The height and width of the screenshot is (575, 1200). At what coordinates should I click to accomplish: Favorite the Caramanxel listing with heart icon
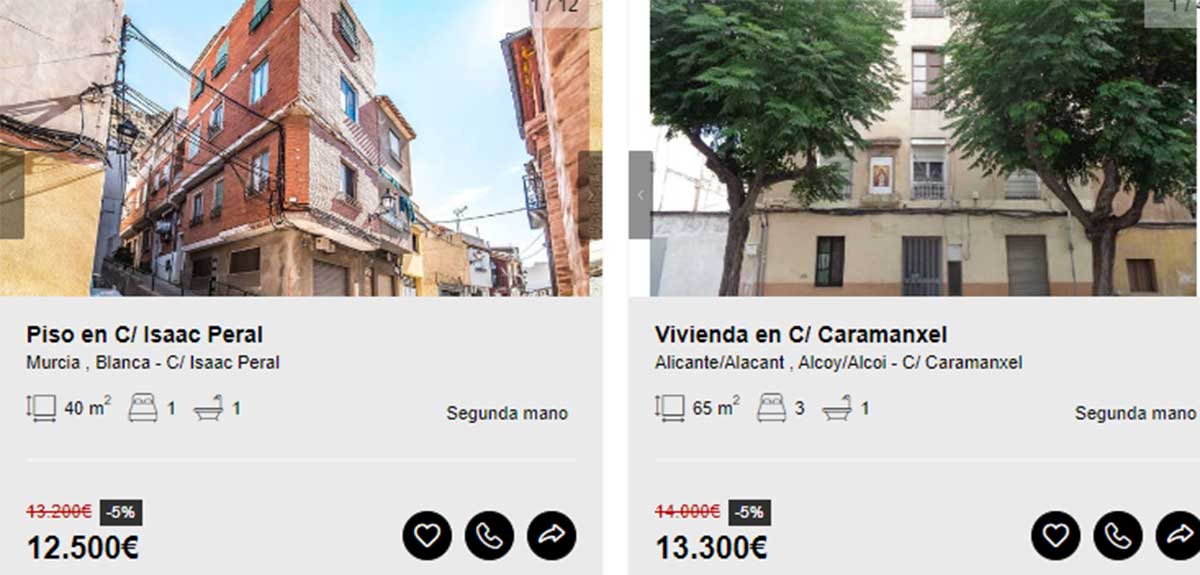[x=1056, y=536]
